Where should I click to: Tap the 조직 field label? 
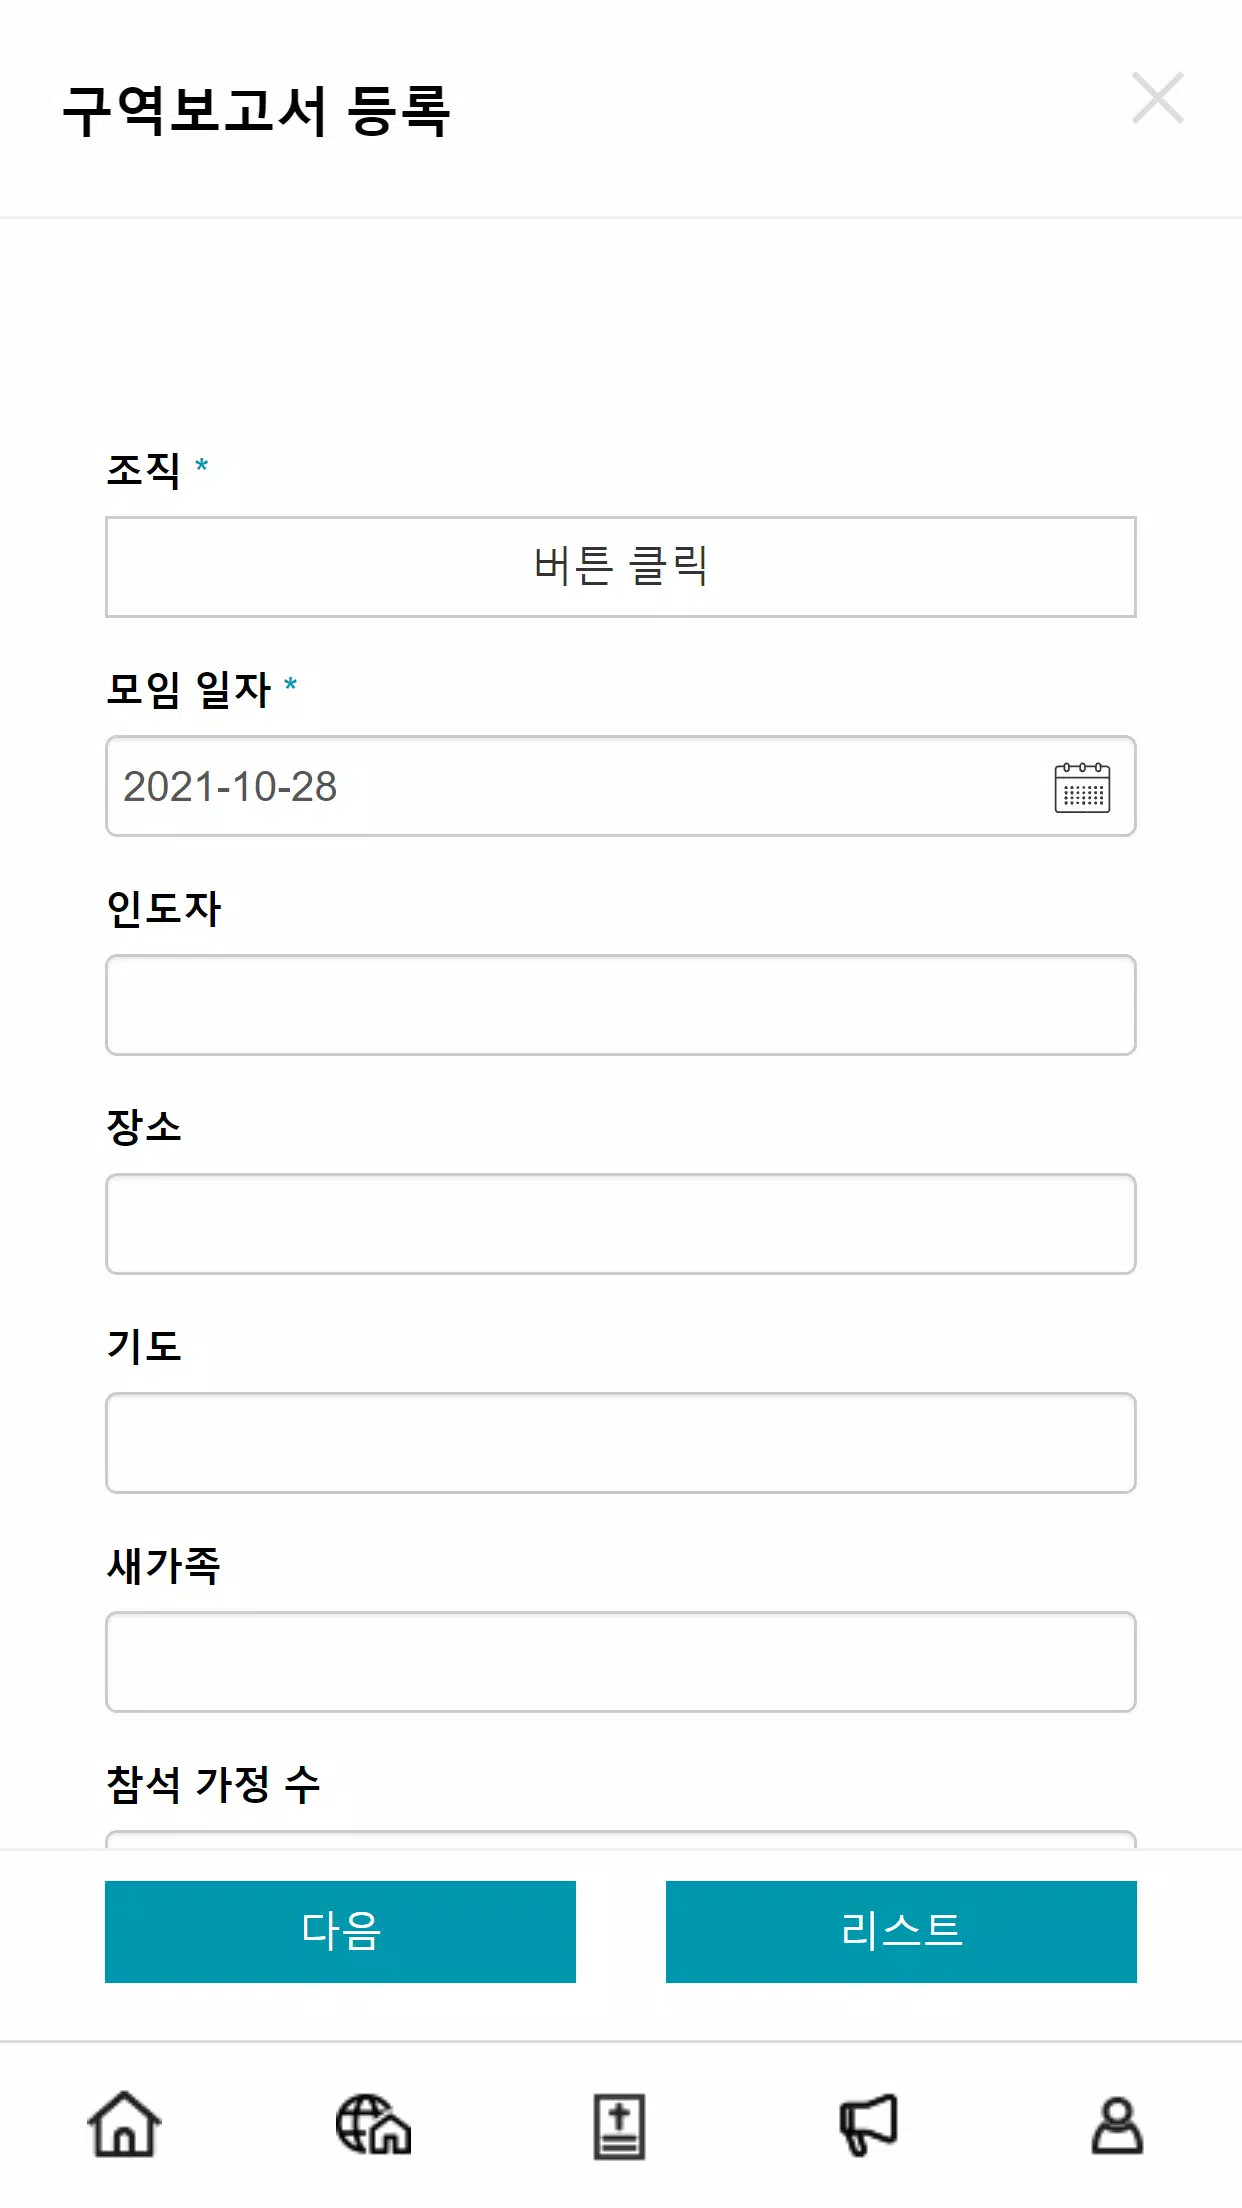click(x=144, y=470)
